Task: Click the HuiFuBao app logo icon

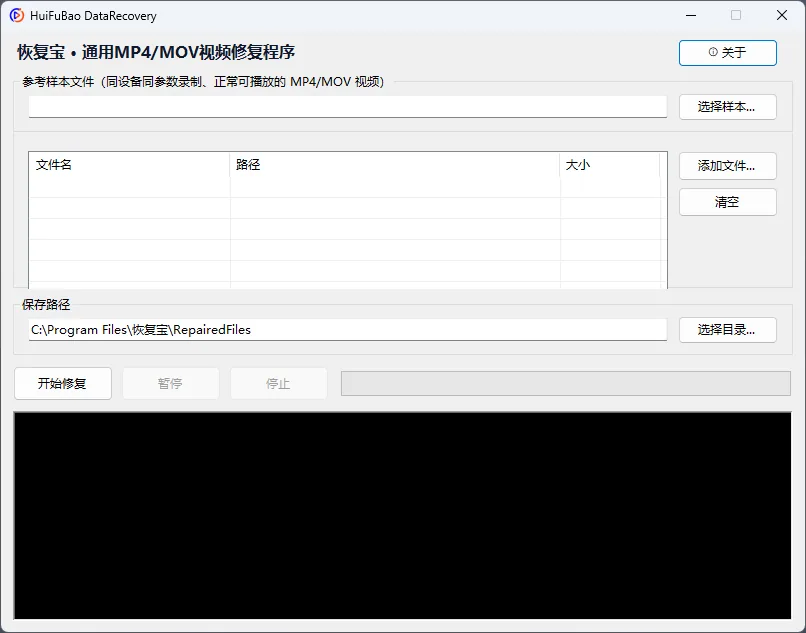Action: 16,15
